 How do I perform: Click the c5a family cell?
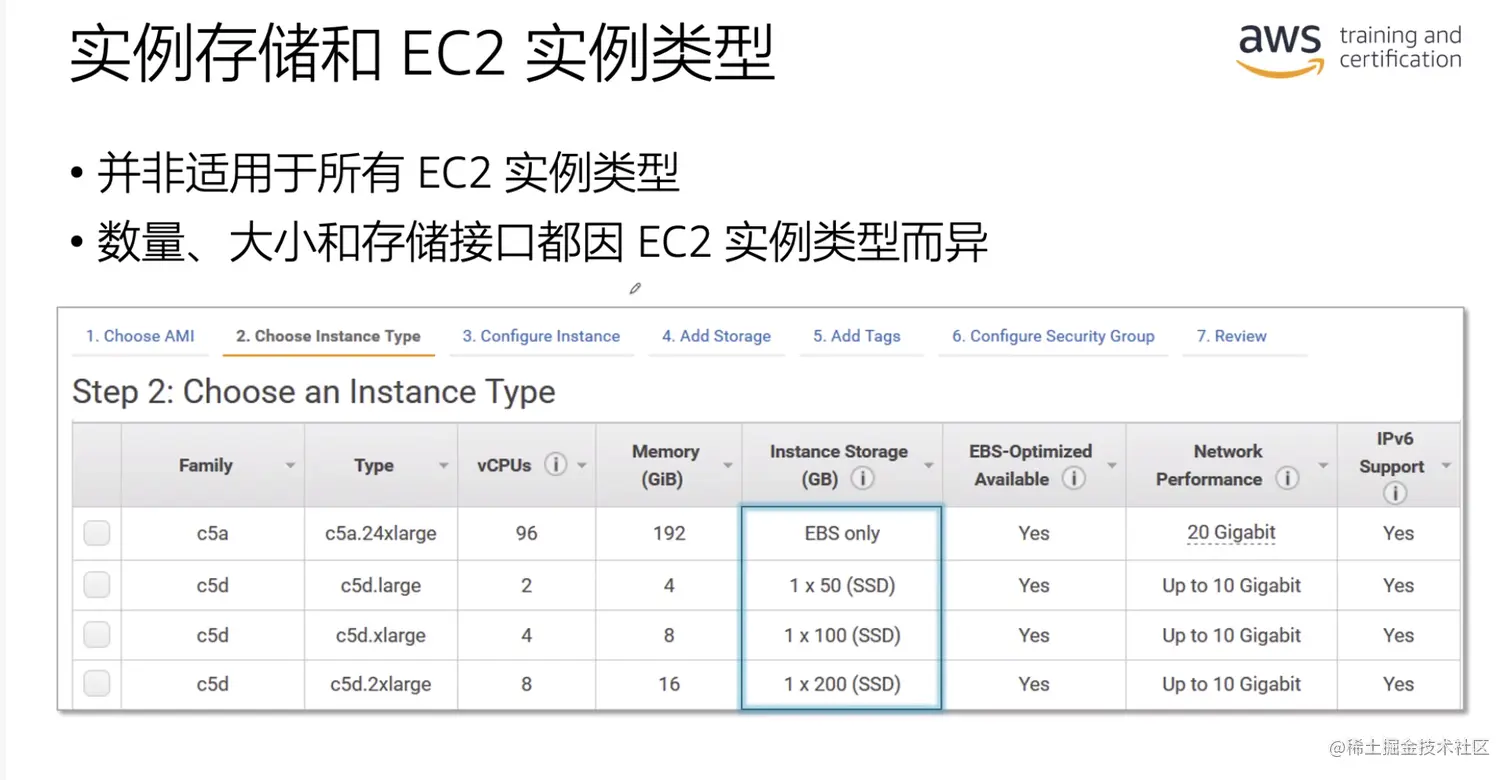(x=213, y=533)
